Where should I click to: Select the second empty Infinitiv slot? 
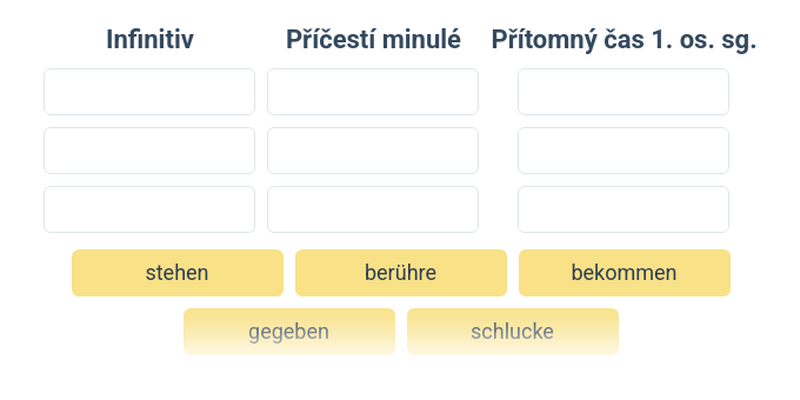click(x=149, y=151)
